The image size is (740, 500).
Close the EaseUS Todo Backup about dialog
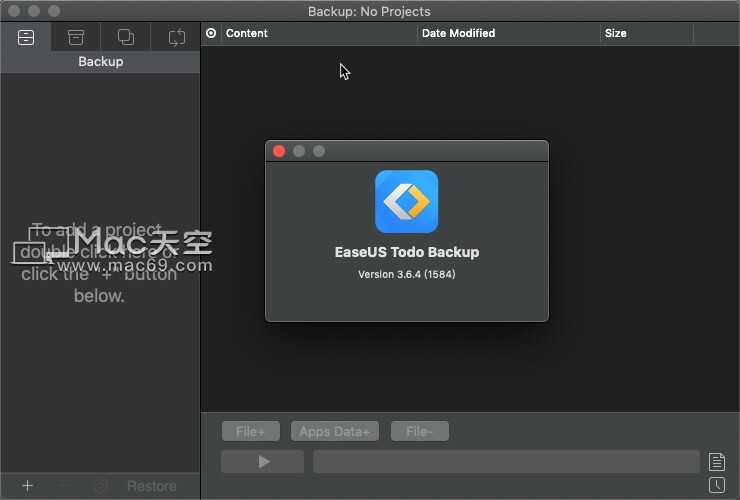[279, 151]
